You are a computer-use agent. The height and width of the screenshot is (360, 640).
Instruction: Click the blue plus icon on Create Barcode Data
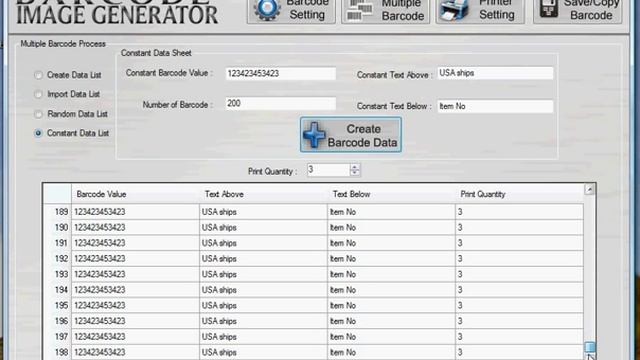coord(314,135)
